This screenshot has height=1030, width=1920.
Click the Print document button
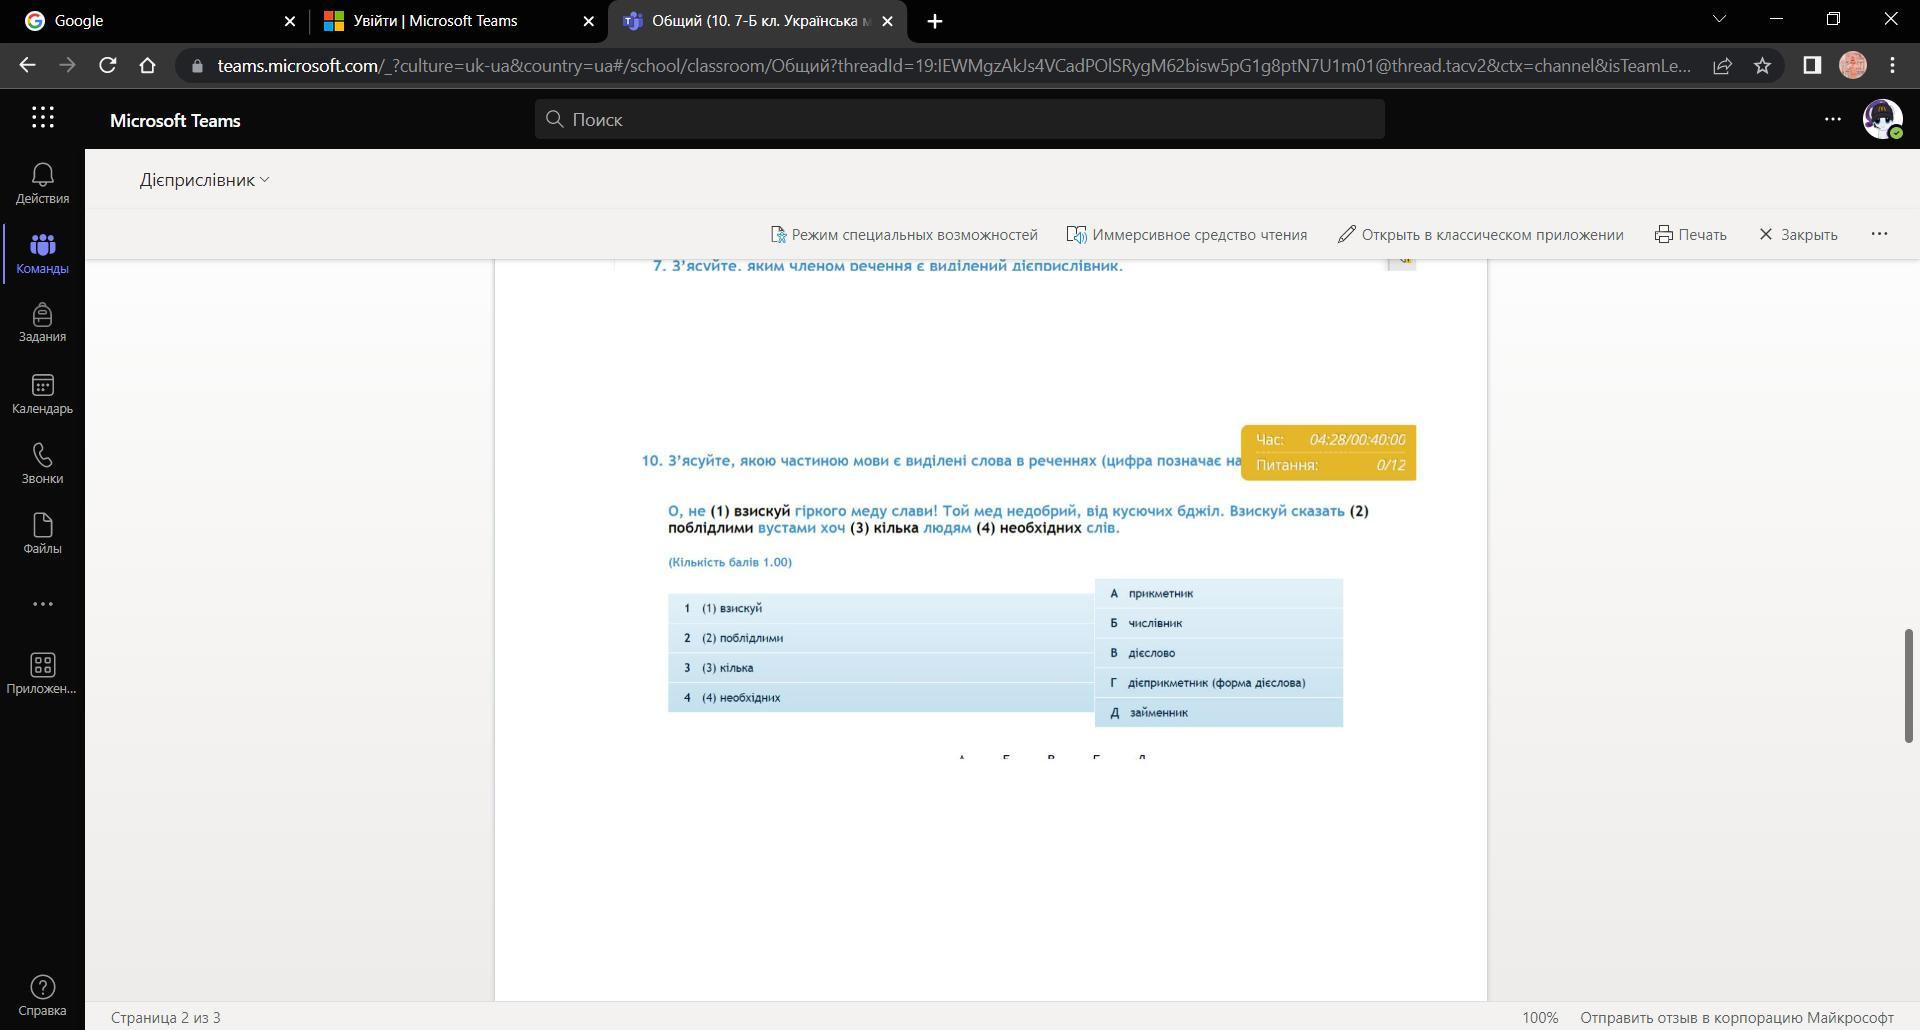[x=1690, y=234]
